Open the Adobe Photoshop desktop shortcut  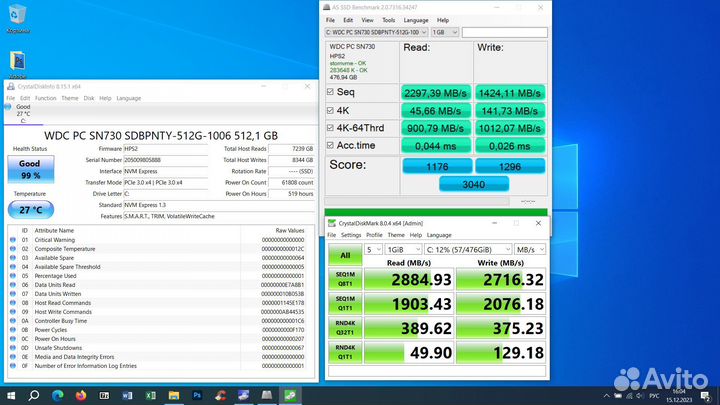[x=17, y=64]
